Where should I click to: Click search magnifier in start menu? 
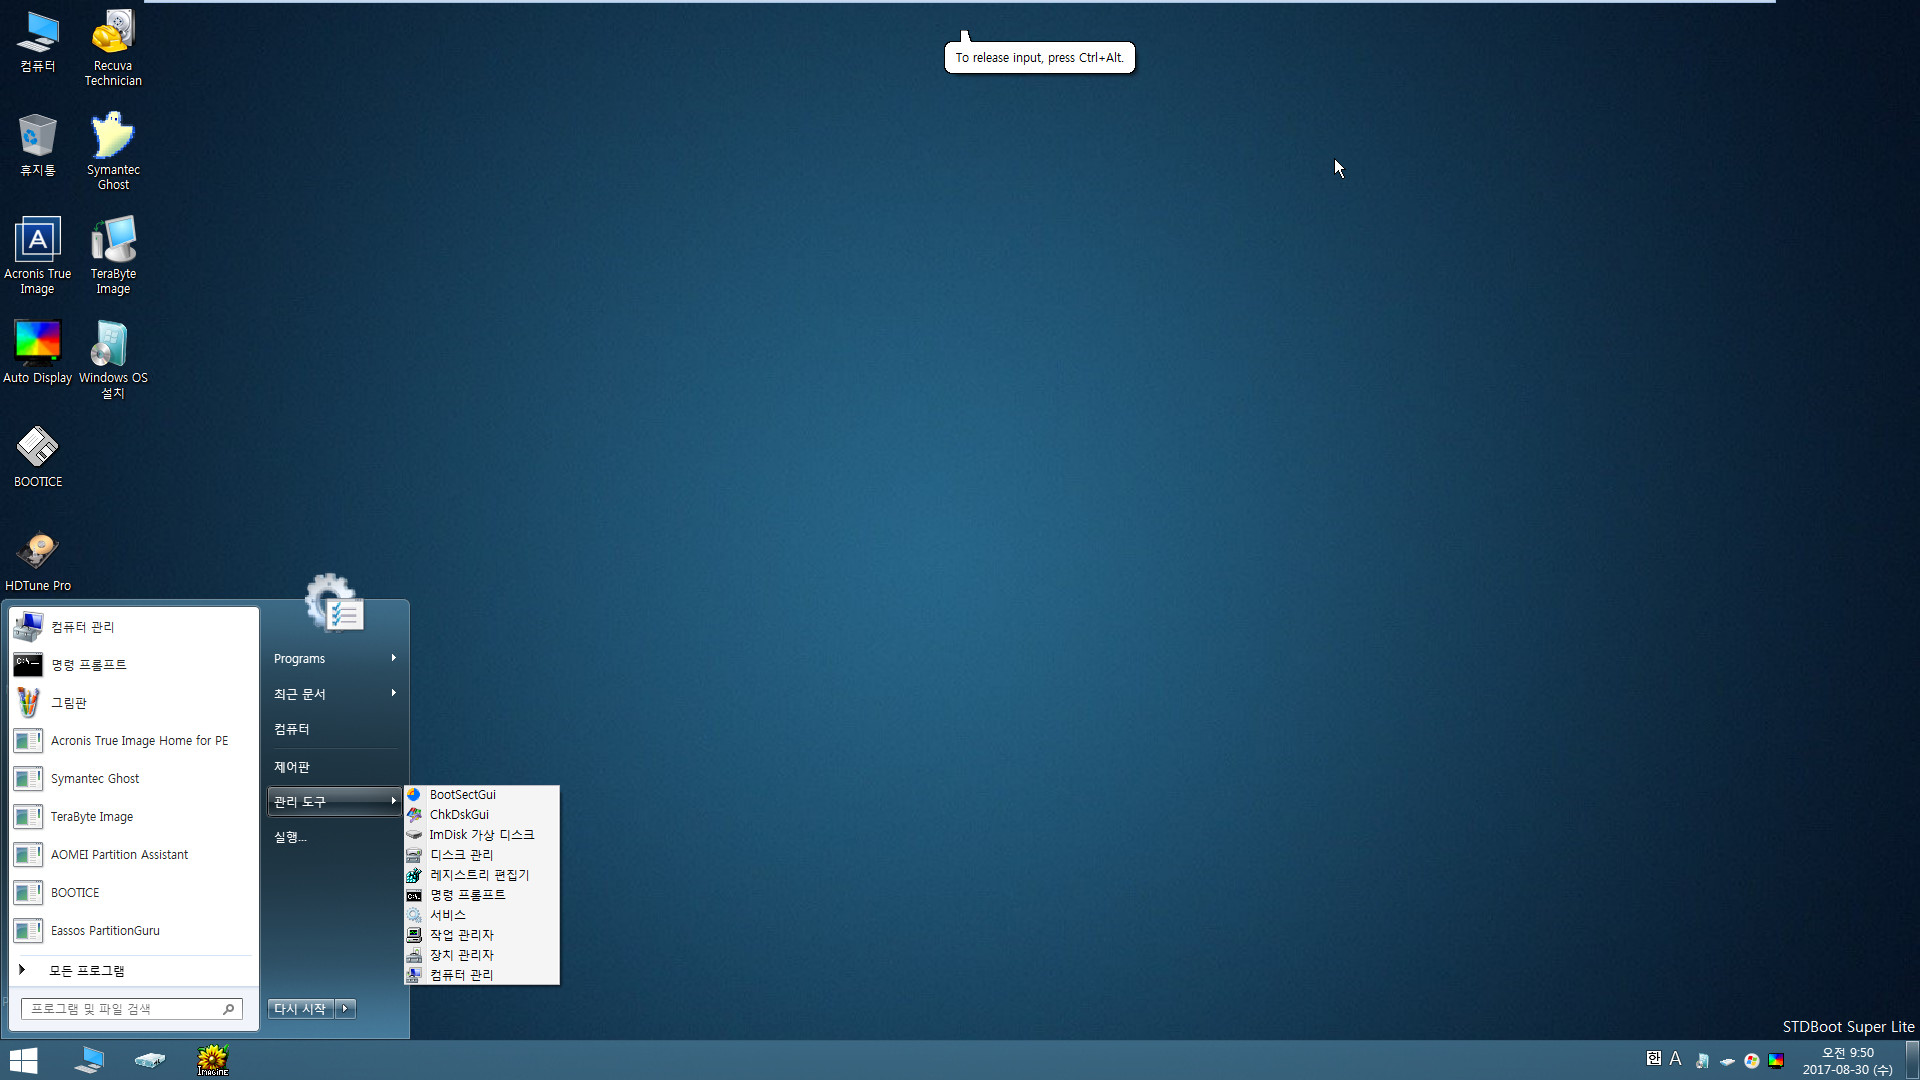tap(228, 1009)
